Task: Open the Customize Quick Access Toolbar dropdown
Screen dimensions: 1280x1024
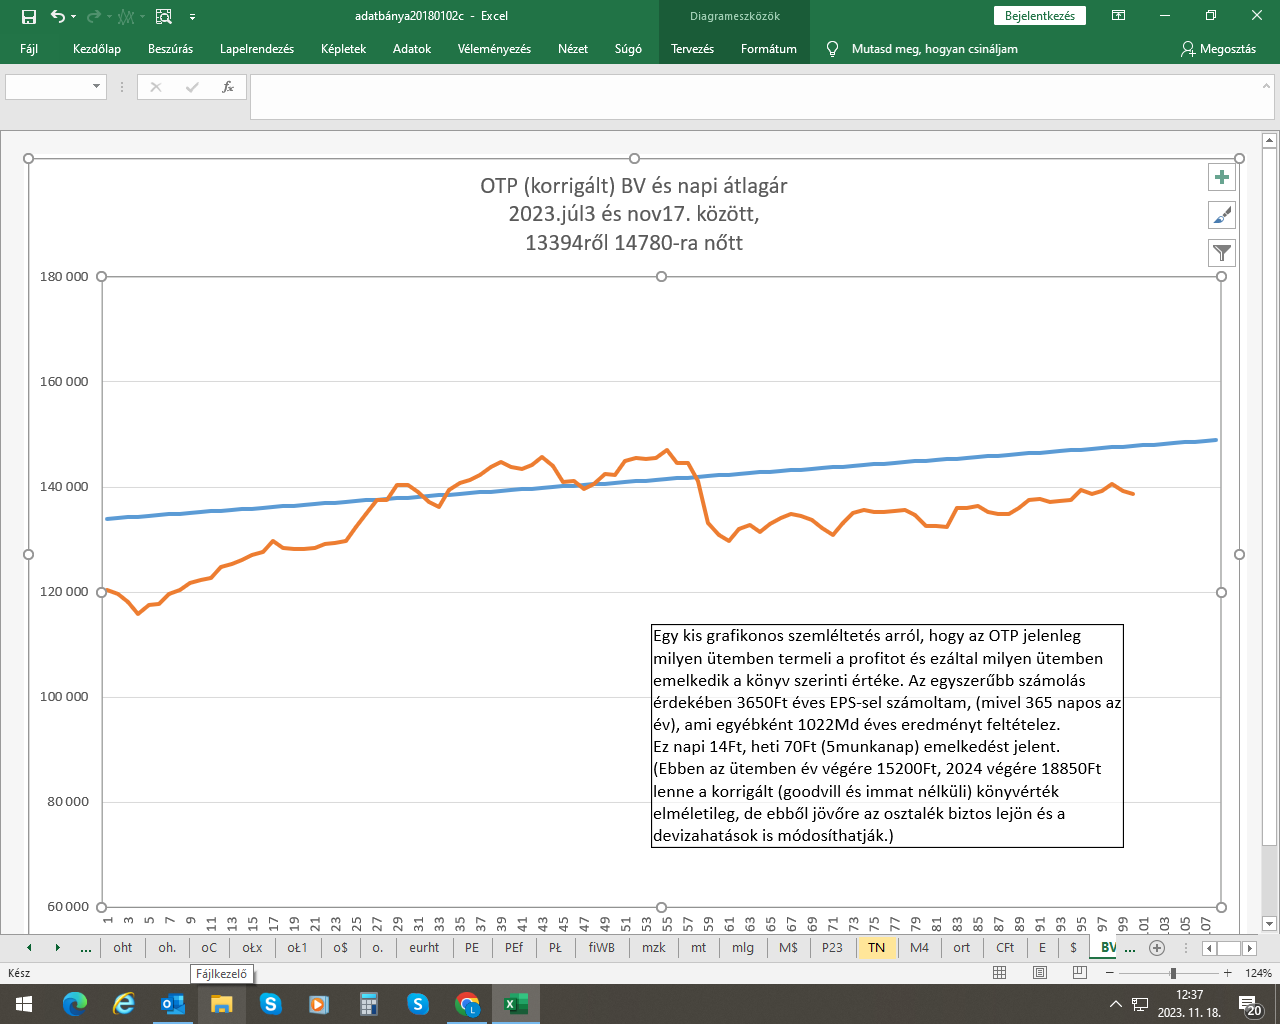Action: [x=192, y=16]
